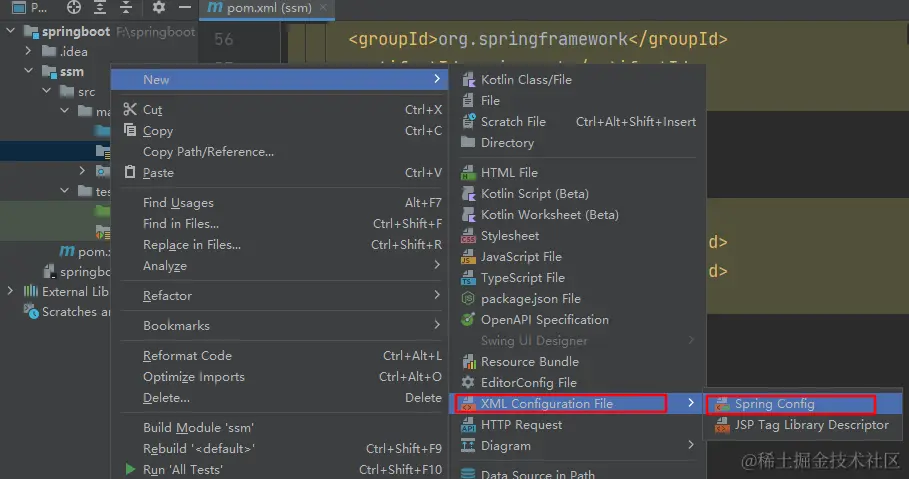This screenshot has height=479, width=909.
Task: Click the HTTP Request API icon
Action: [x=468, y=424]
